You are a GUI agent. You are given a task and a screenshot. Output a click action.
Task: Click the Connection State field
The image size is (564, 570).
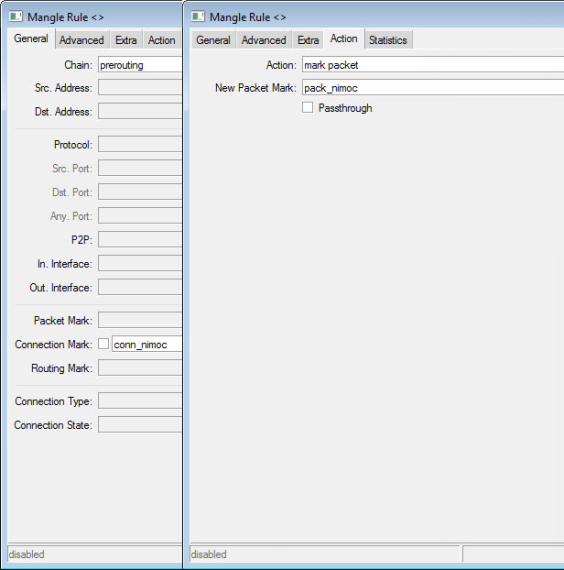point(140,425)
